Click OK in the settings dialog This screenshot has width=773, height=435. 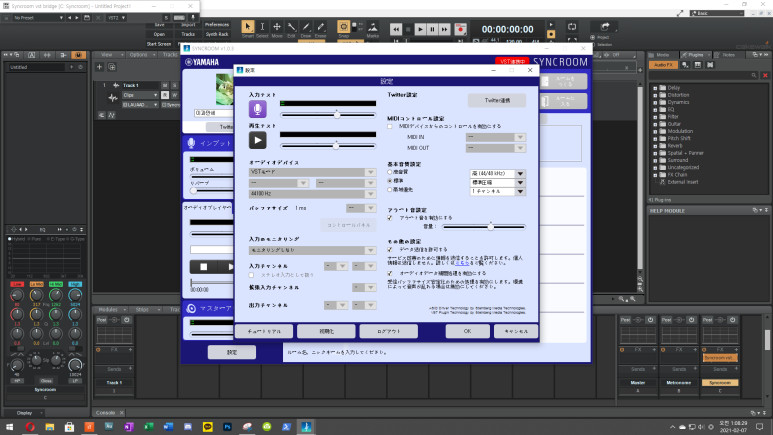pos(467,331)
